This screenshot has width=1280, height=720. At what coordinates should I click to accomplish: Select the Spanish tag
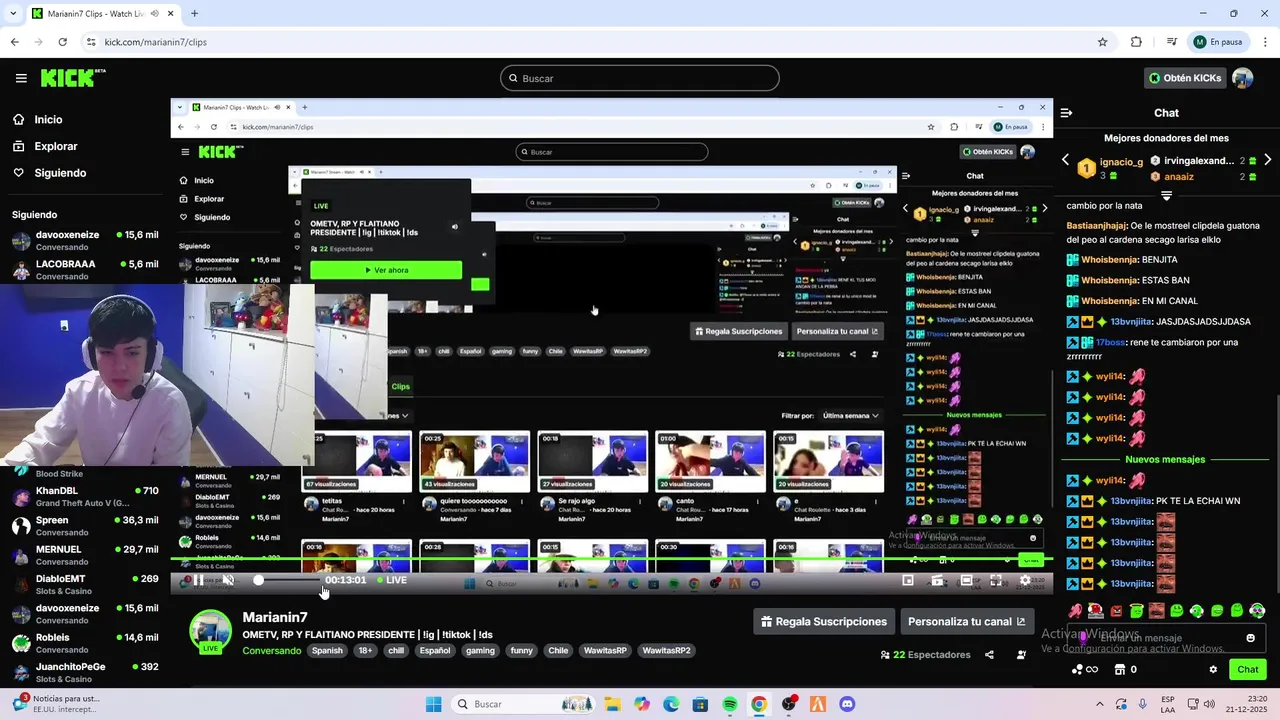[327, 651]
